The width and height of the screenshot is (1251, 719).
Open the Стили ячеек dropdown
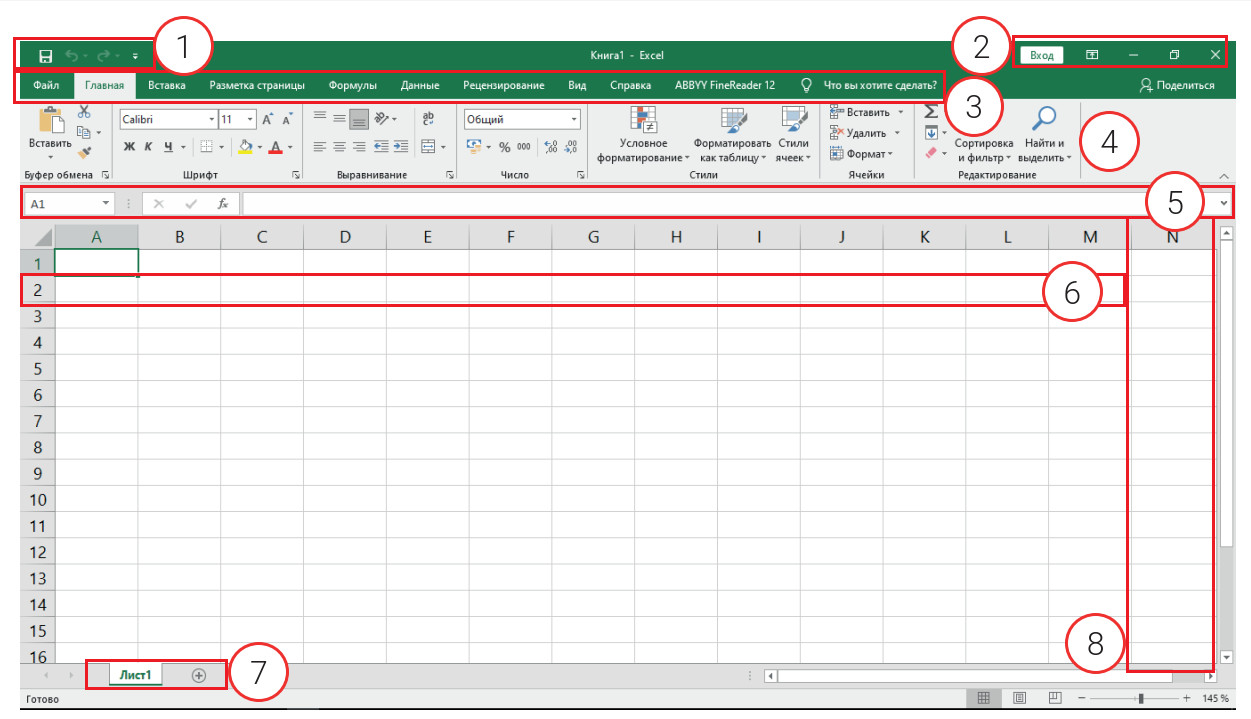coord(793,133)
